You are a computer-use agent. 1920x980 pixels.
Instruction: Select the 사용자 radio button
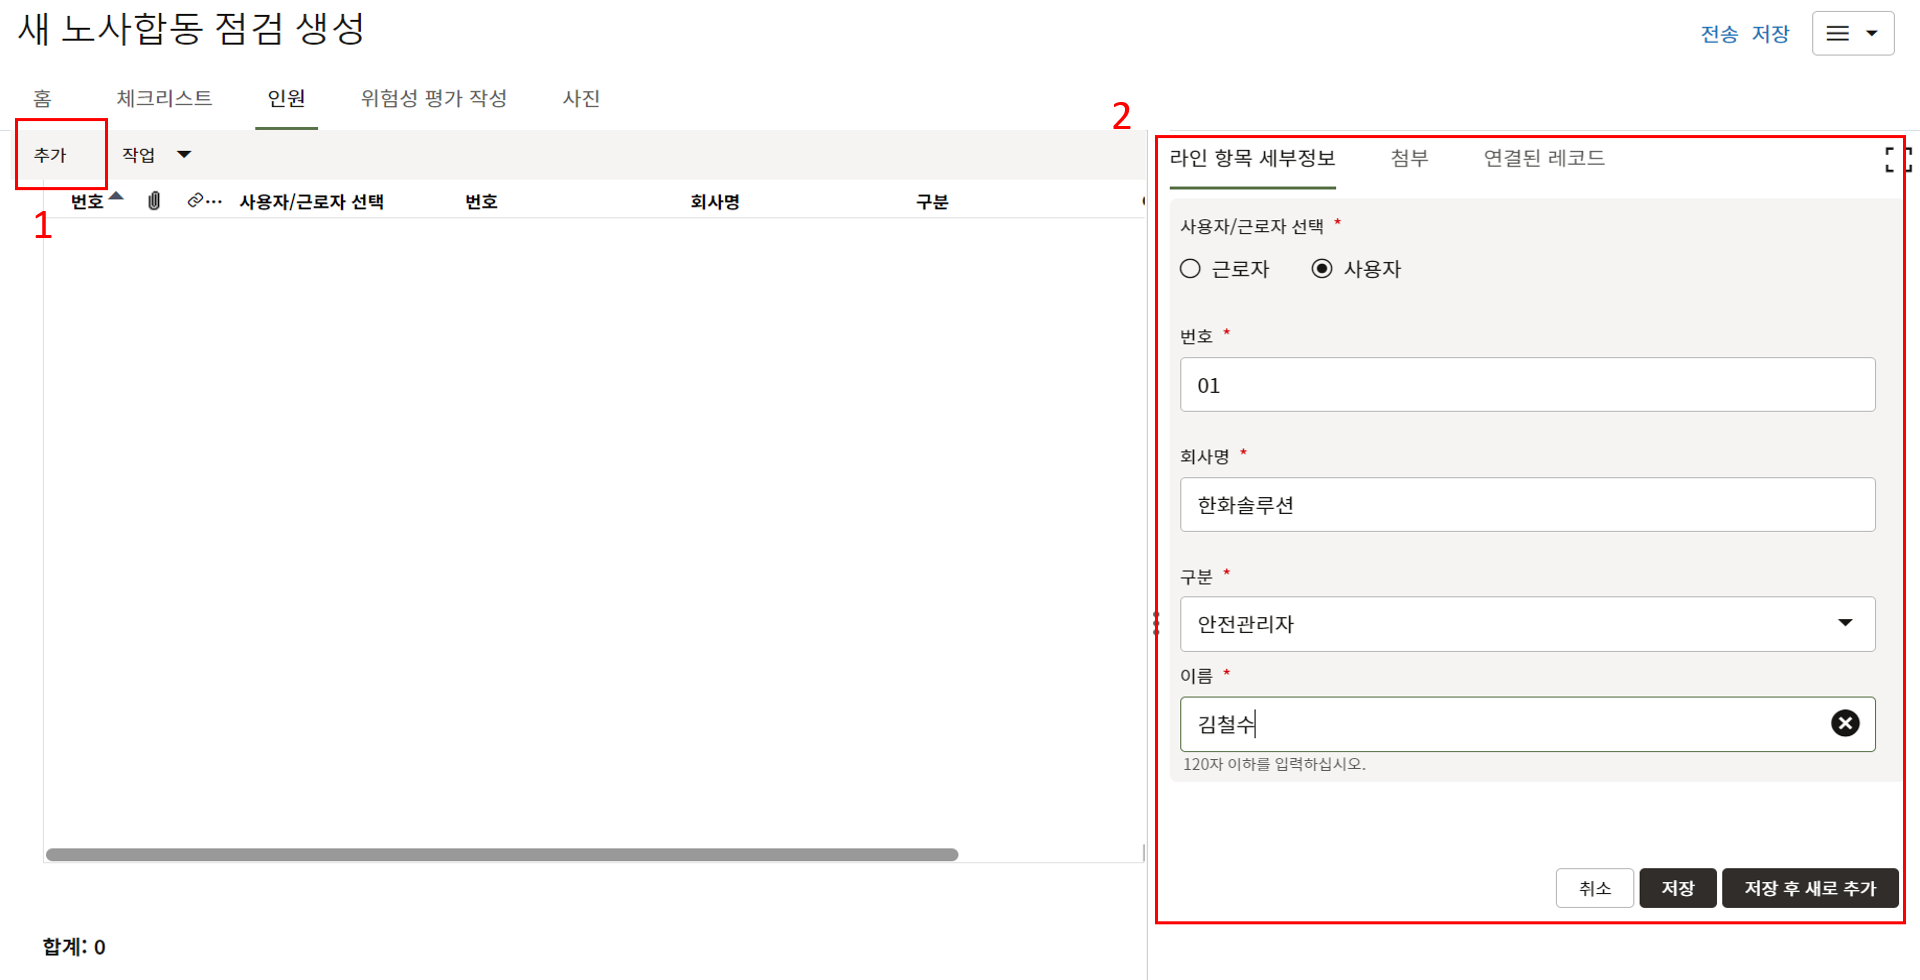pos(1322,269)
